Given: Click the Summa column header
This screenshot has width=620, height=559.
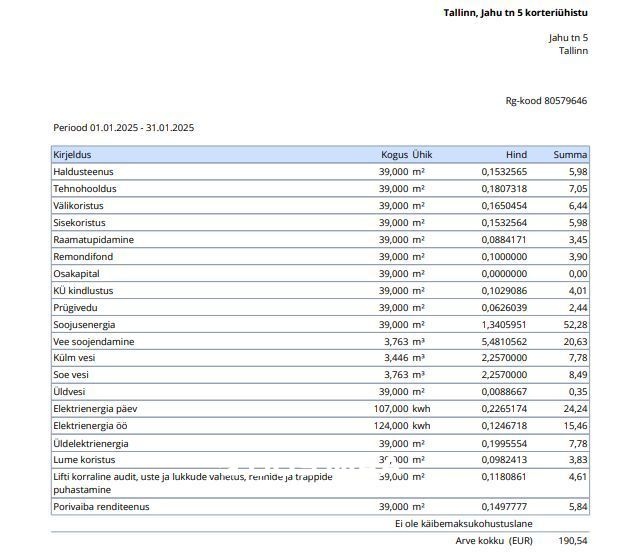Looking at the screenshot, I should click(570, 155).
